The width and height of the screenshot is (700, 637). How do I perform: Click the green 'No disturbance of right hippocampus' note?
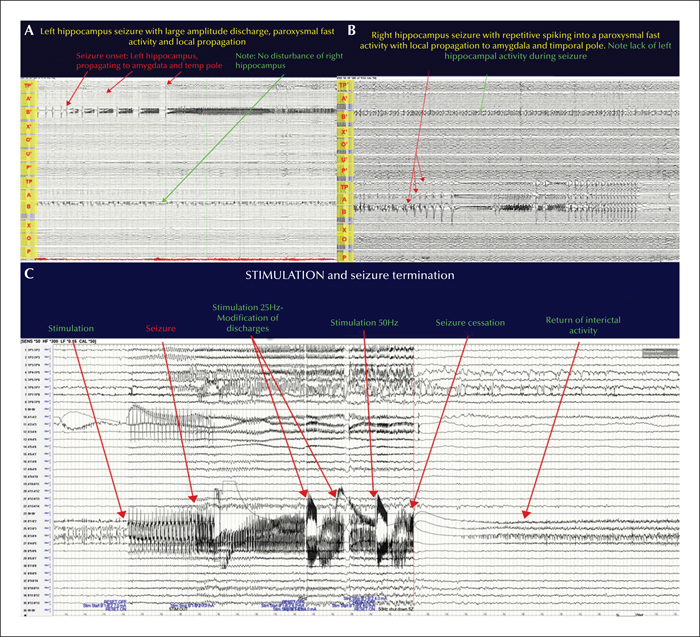click(289, 61)
